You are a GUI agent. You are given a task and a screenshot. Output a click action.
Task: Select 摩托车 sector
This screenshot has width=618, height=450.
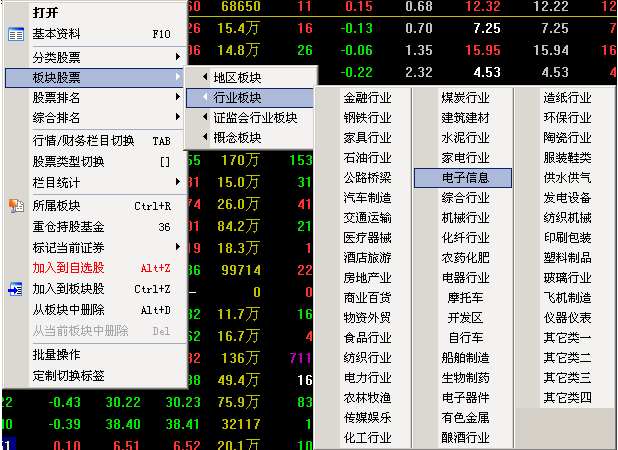[x=465, y=298]
